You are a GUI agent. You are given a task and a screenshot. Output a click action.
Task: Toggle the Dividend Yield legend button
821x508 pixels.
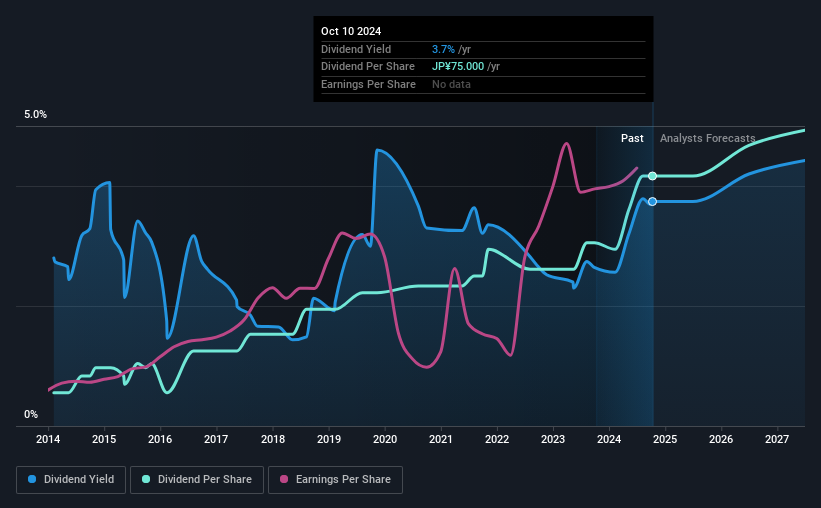tap(71, 480)
